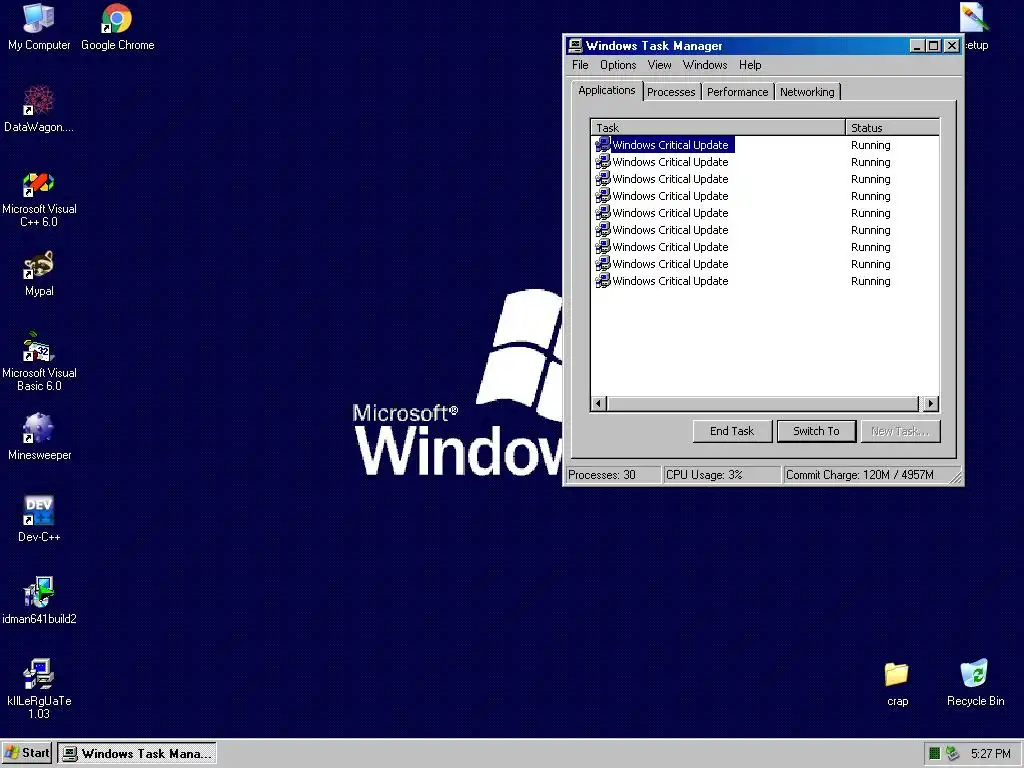Click the horizontal scrollbar track in task list

pos(762,404)
